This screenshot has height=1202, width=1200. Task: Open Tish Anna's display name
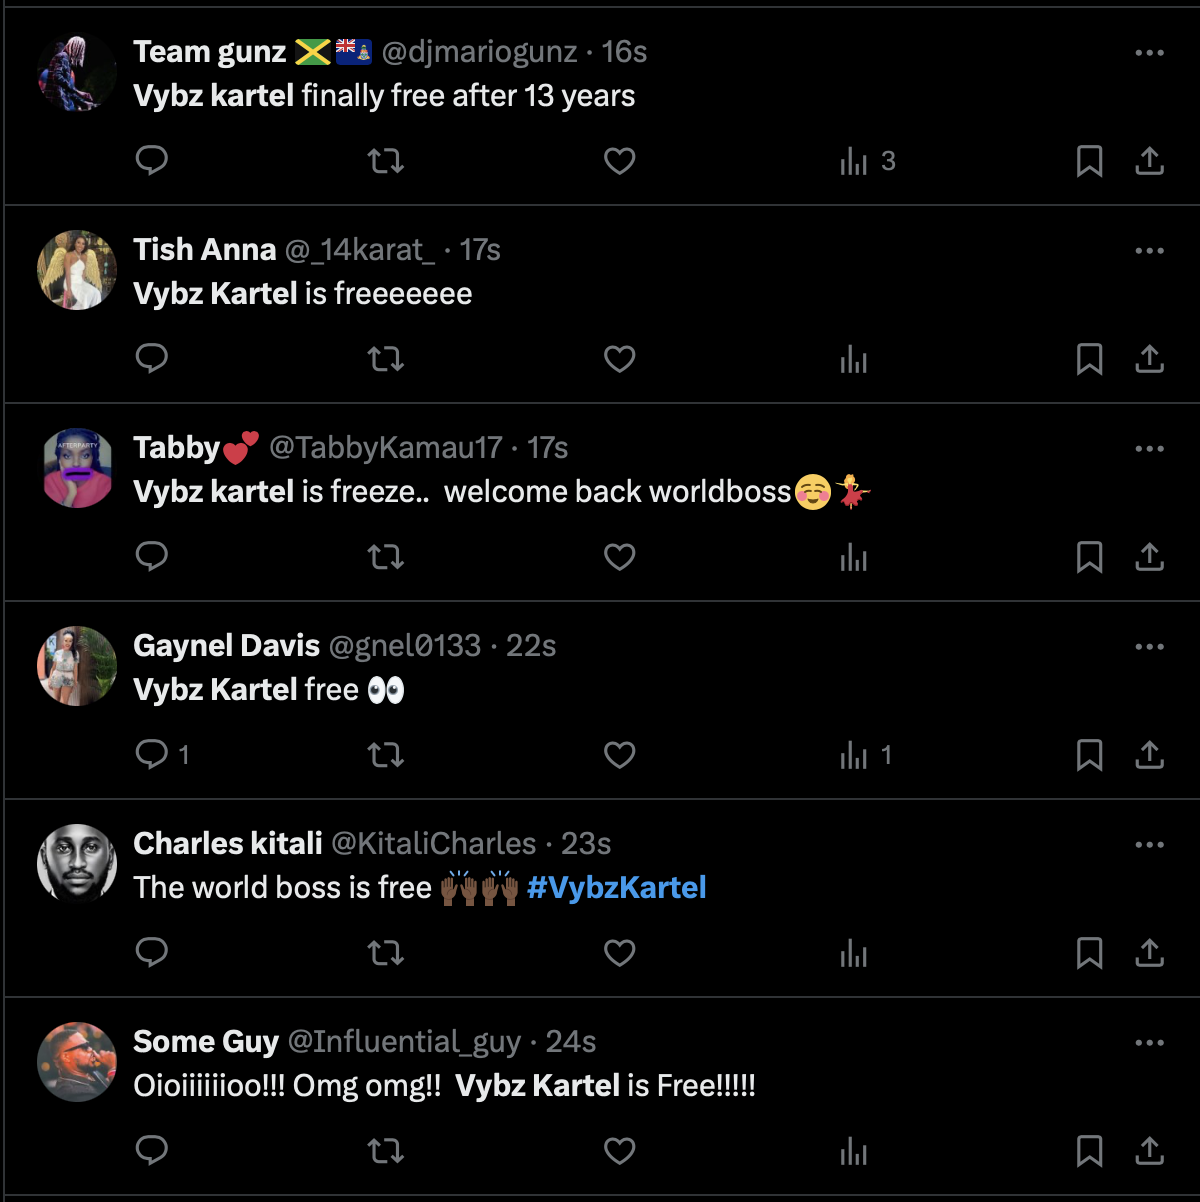[204, 250]
